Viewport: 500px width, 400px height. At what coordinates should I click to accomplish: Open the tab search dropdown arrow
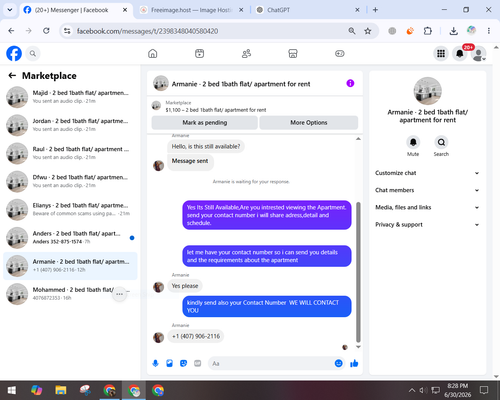click(x=10, y=10)
